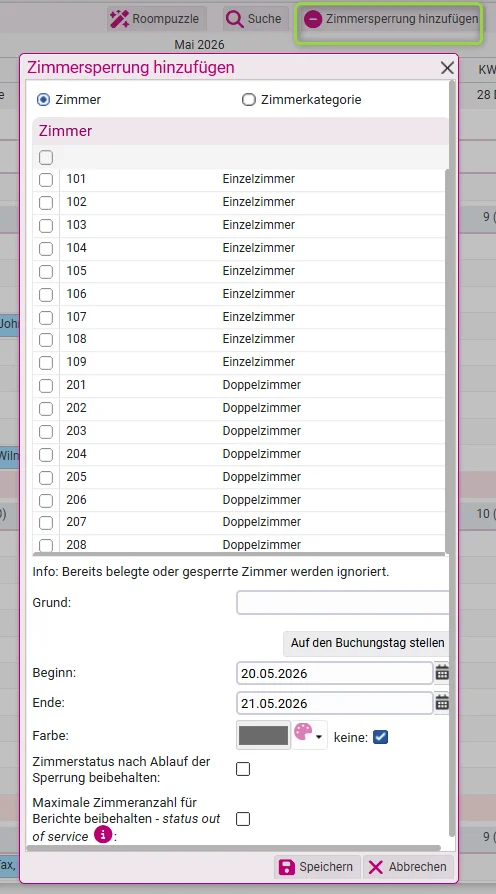Tick the checkbox for room 207
The height and width of the screenshot is (894, 496).
click(x=46, y=523)
